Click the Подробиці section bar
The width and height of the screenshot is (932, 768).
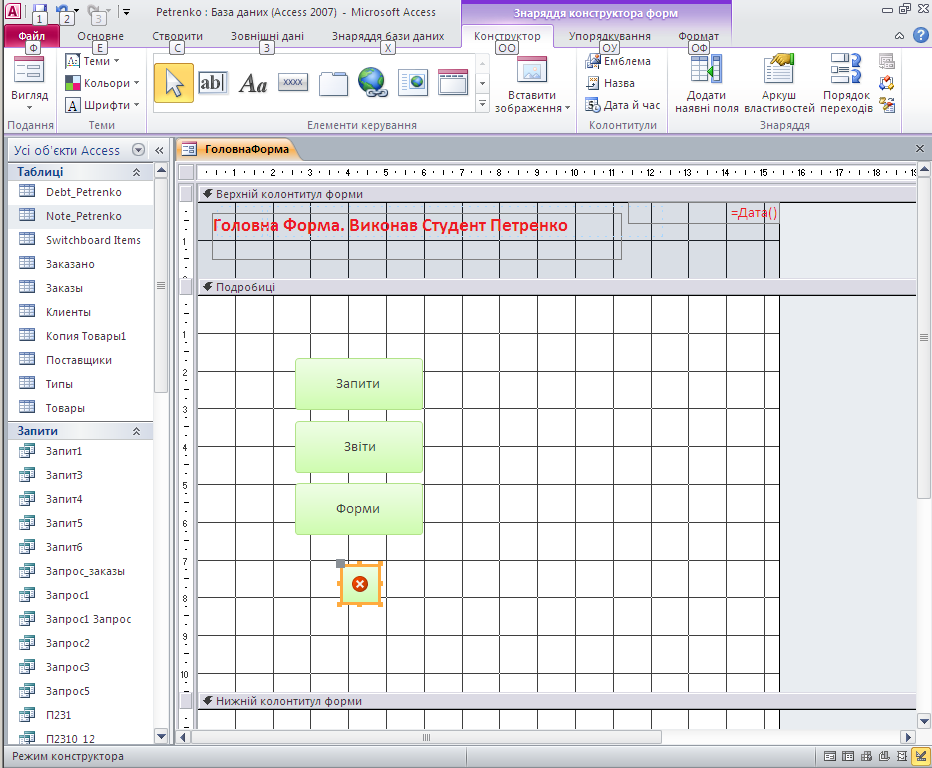[x=556, y=287]
